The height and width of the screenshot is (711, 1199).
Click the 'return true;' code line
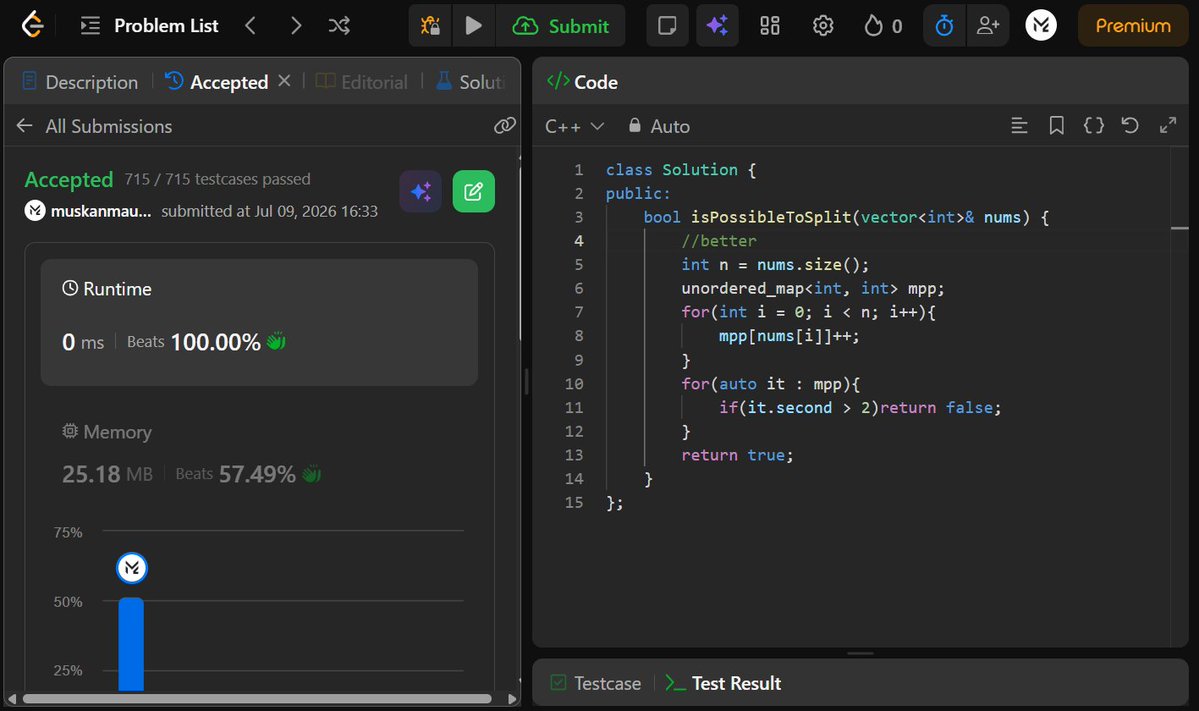[x=737, y=455]
